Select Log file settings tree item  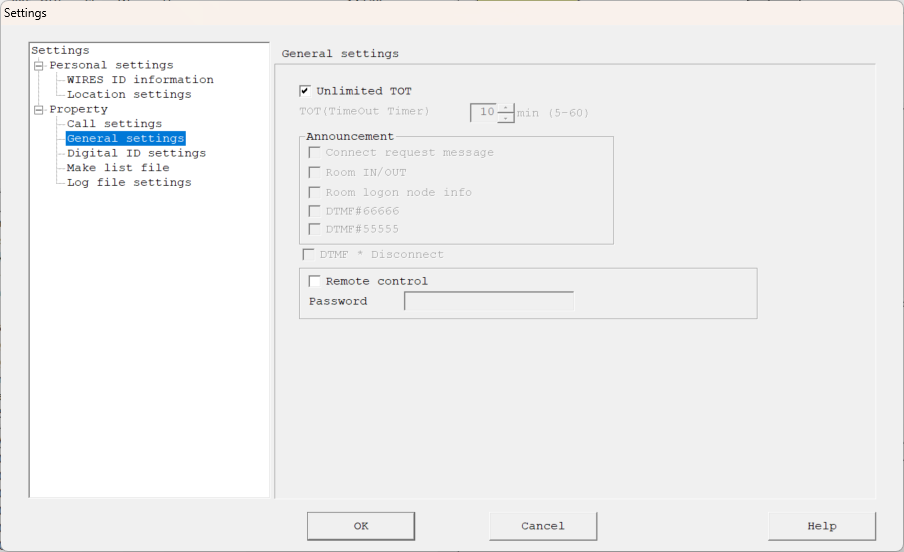(x=129, y=183)
